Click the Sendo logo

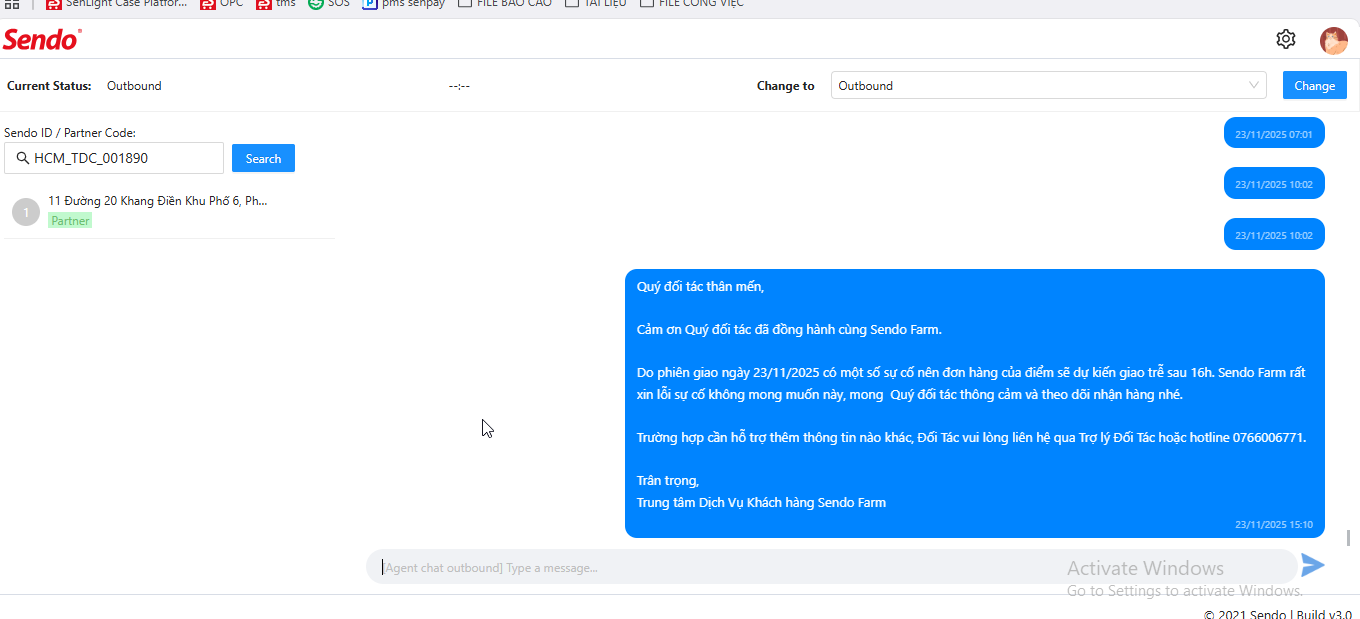tap(42, 40)
